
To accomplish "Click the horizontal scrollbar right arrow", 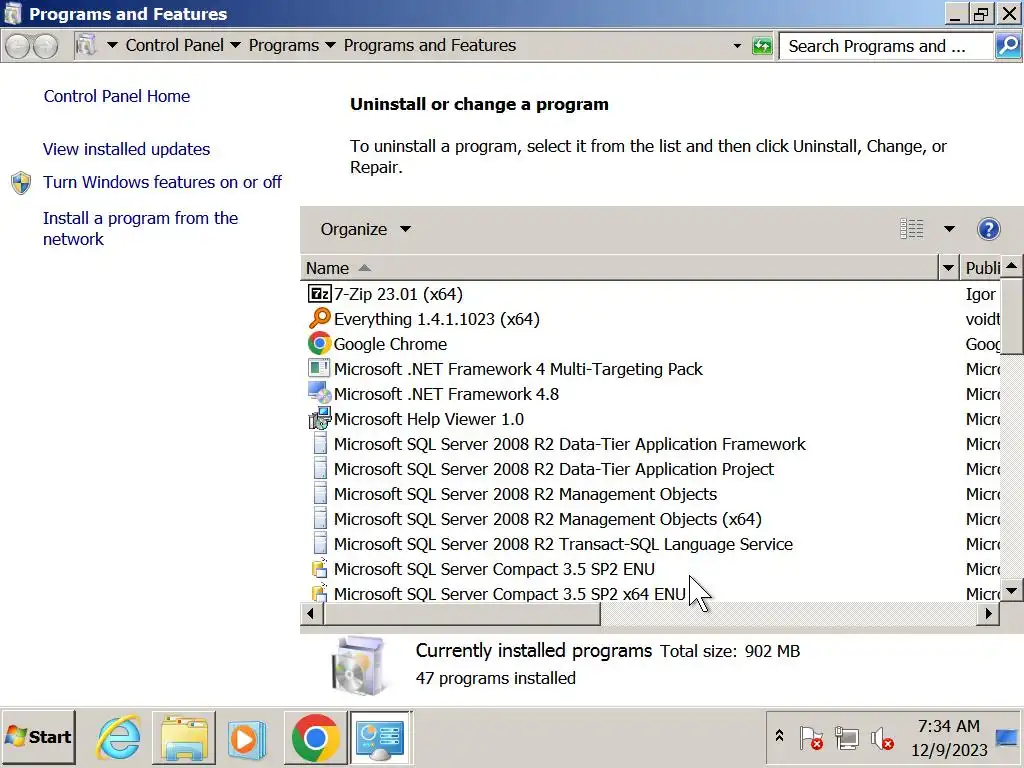I will click(x=989, y=613).
